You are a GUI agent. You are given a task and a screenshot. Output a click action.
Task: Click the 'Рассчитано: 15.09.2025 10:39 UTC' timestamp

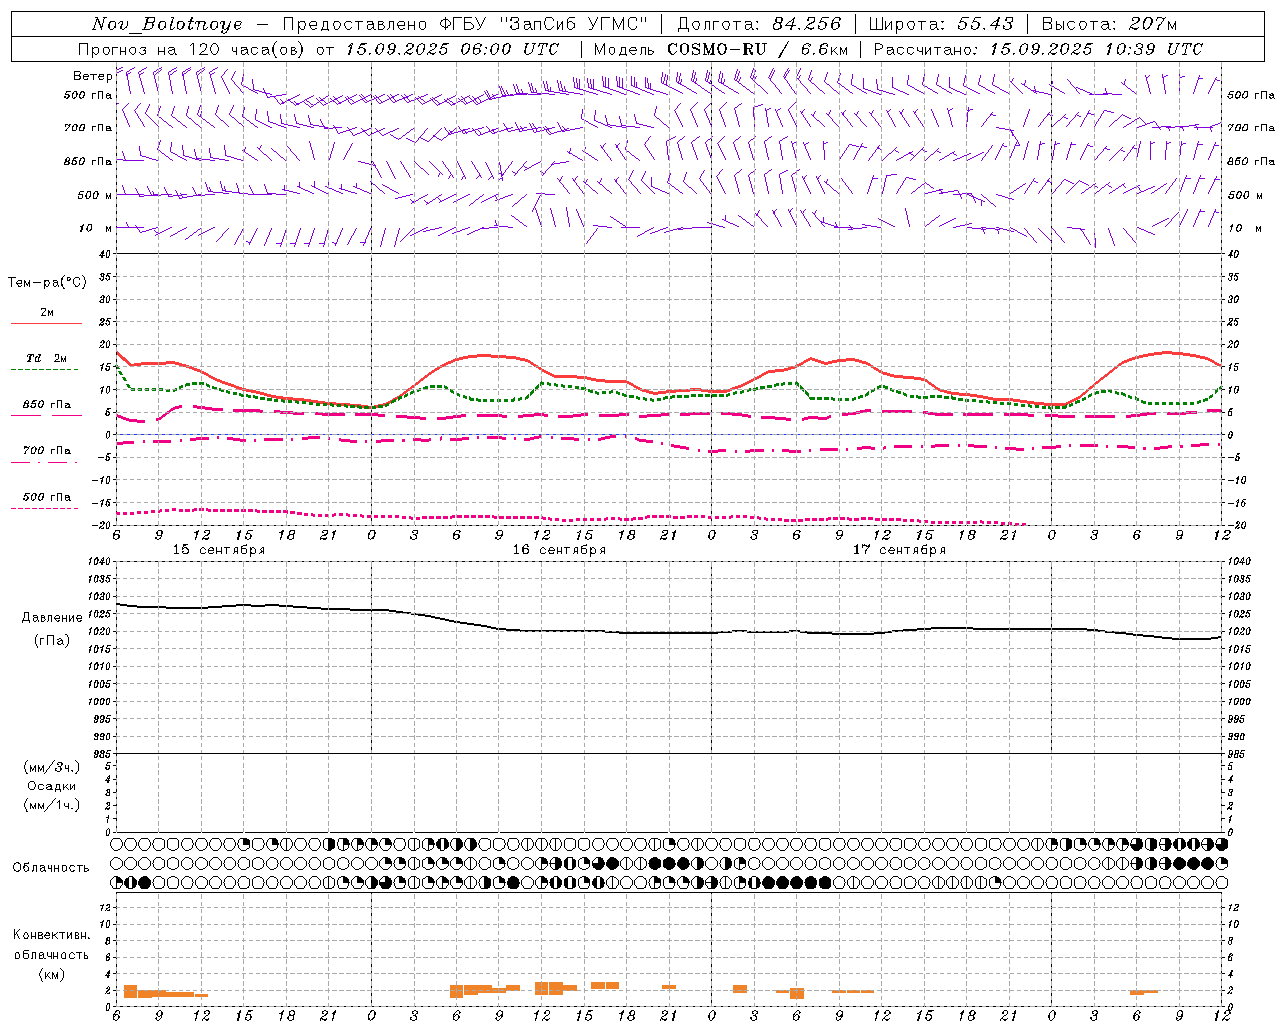coord(1038,49)
